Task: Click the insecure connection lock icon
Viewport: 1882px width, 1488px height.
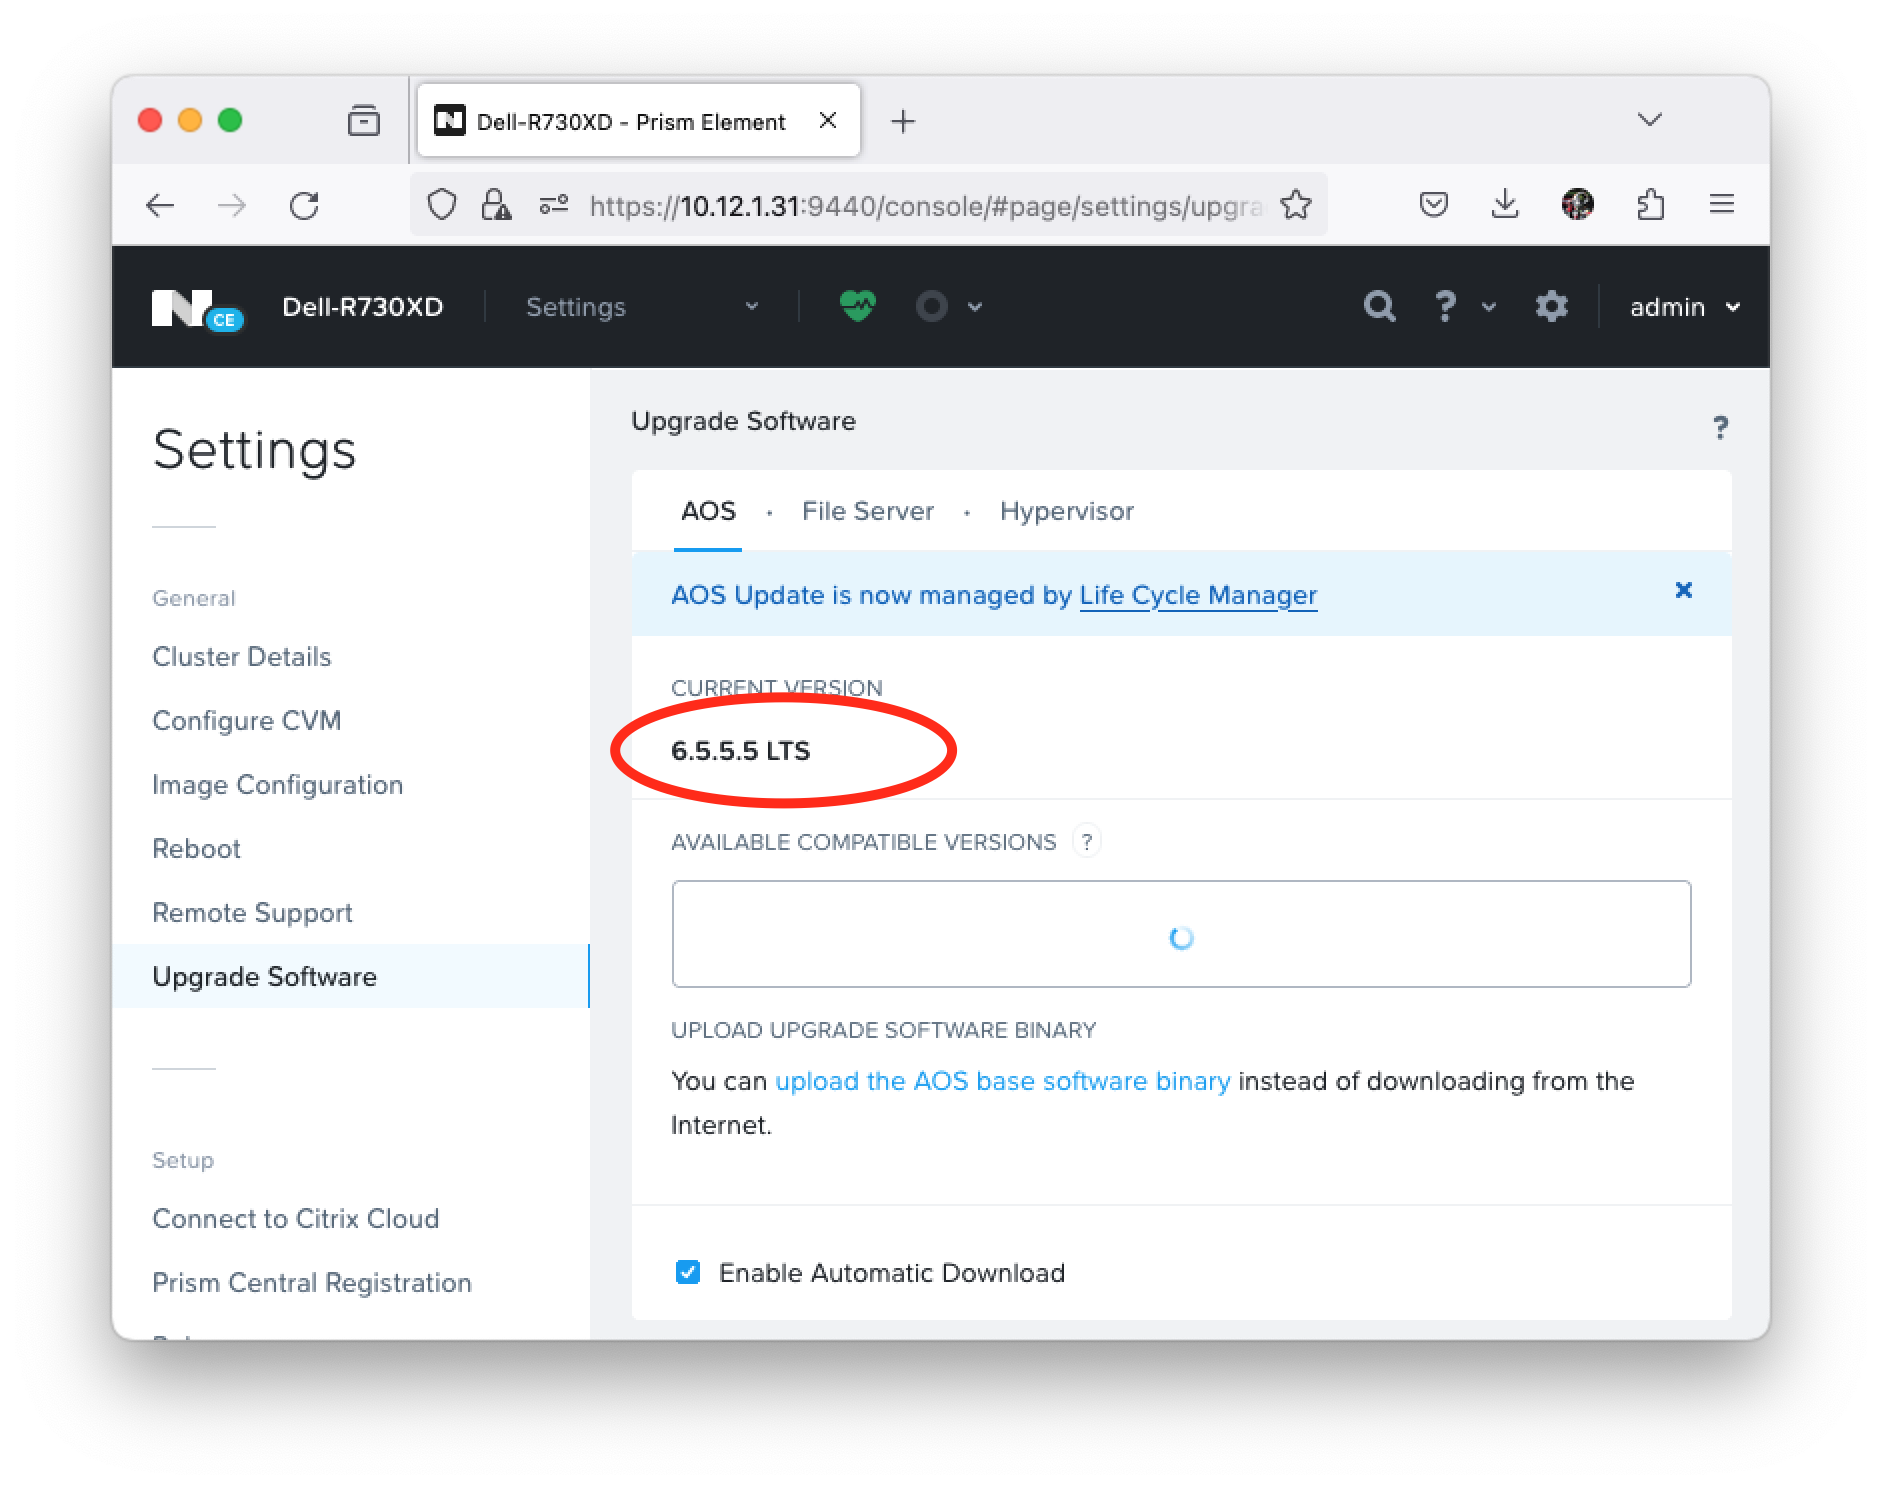Action: [495, 205]
